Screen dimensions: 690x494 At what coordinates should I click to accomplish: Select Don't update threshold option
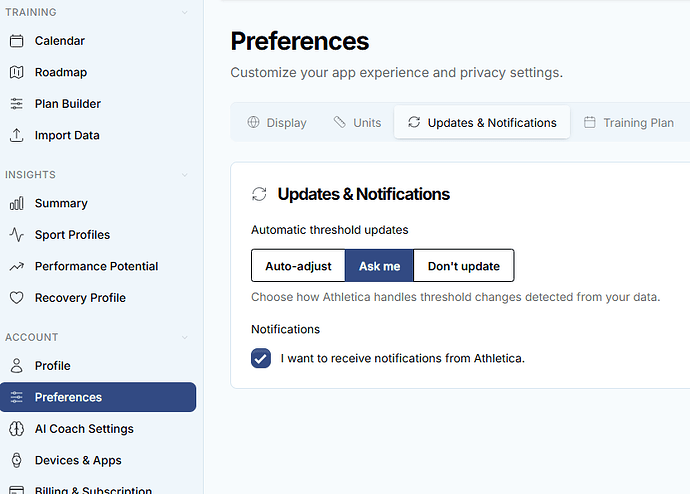pos(463,266)
